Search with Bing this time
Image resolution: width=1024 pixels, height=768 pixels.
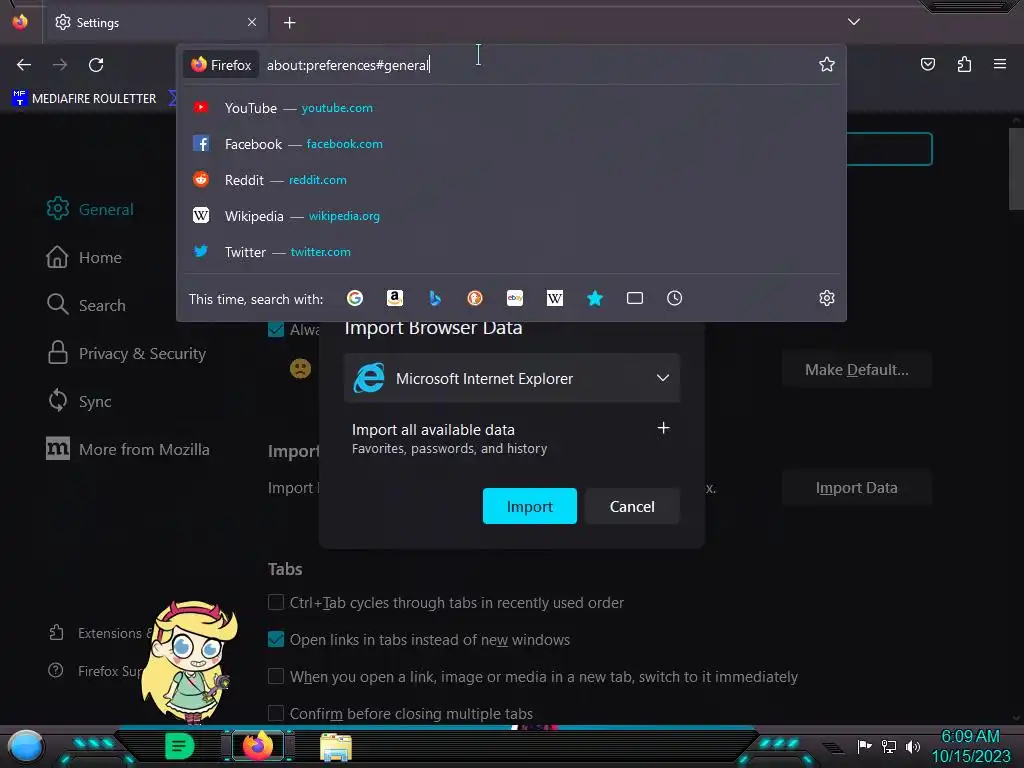tap(435, 298)
